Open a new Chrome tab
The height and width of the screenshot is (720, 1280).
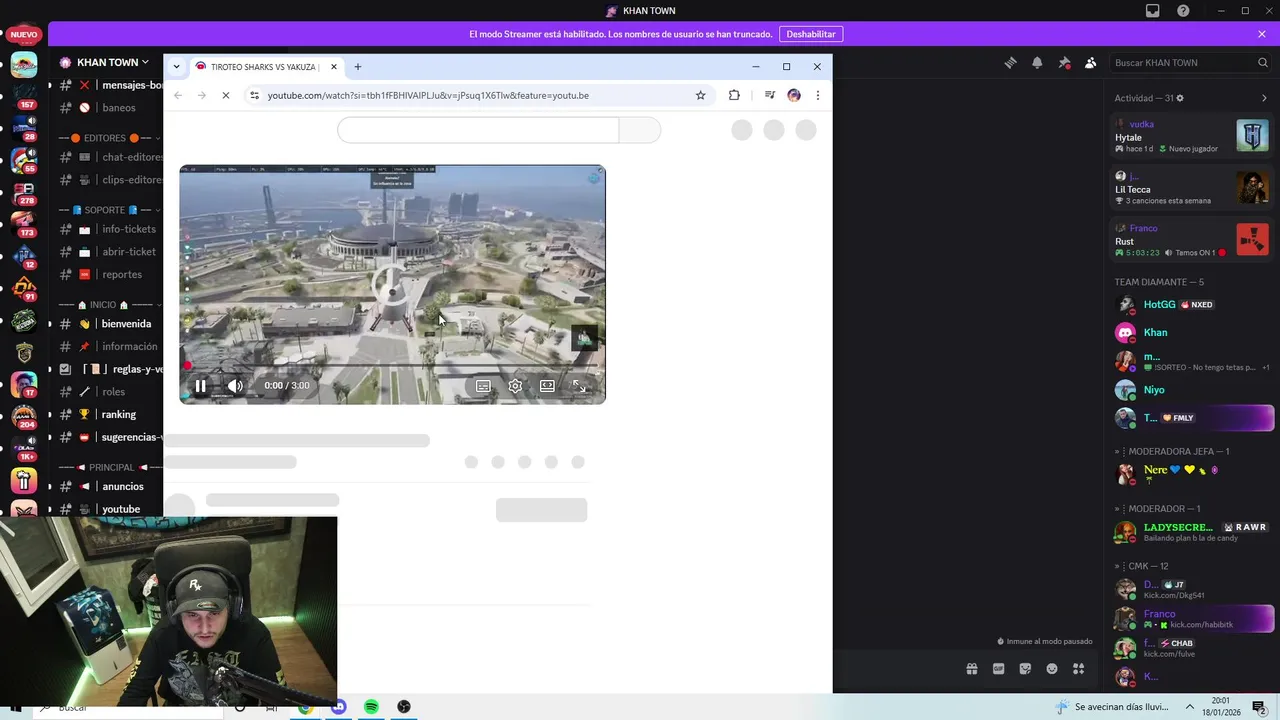[x=357, y=67]
